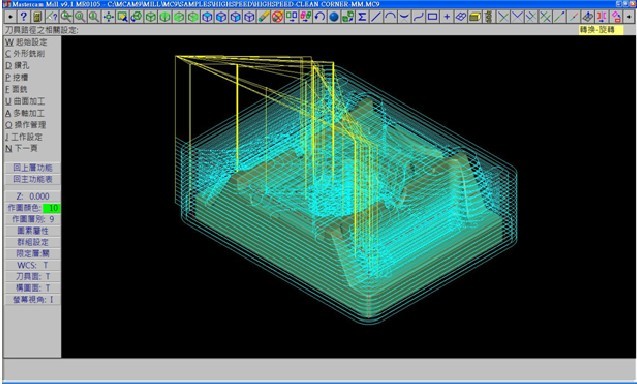Click the undo arrow icon

pyautogui.click(x=320, y=17)
